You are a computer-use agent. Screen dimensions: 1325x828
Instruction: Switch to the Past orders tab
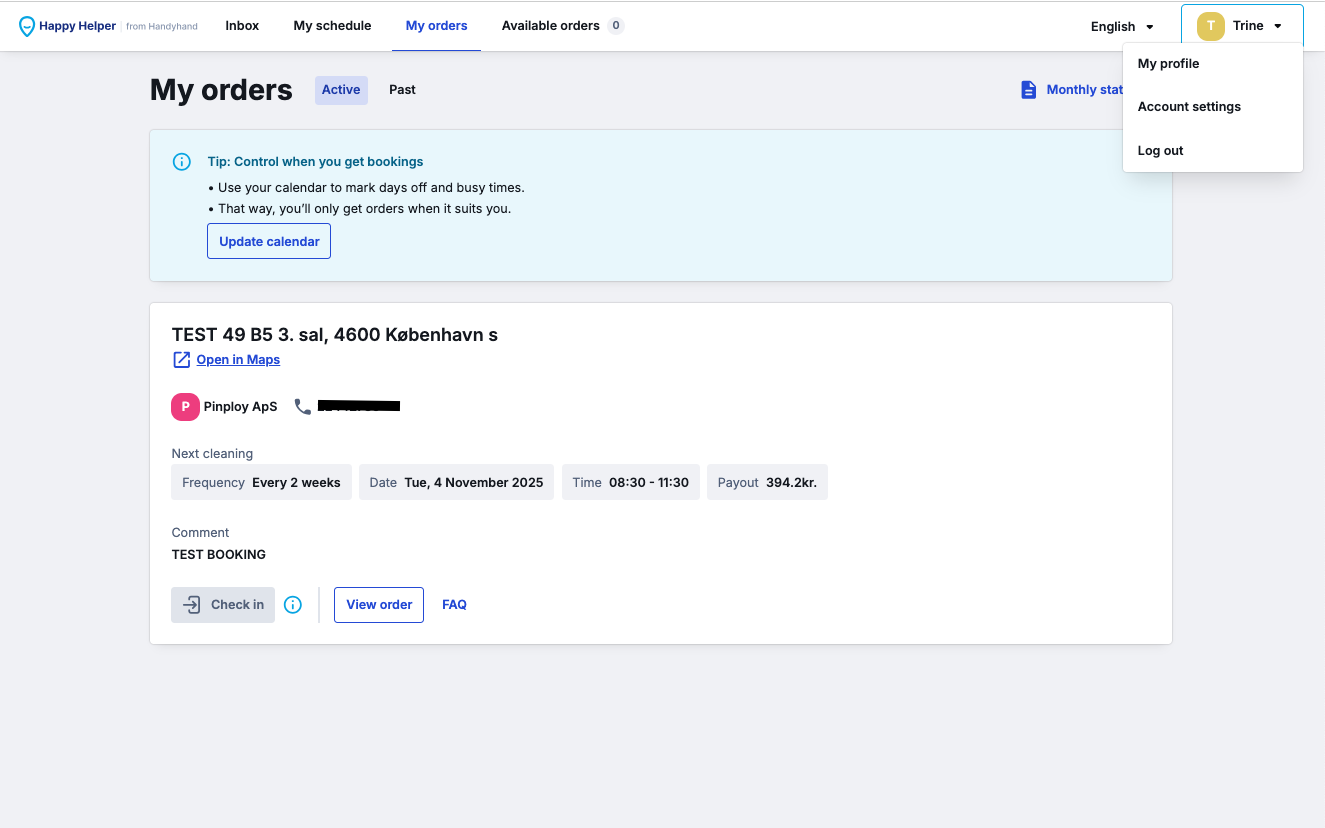pos(402,90)
